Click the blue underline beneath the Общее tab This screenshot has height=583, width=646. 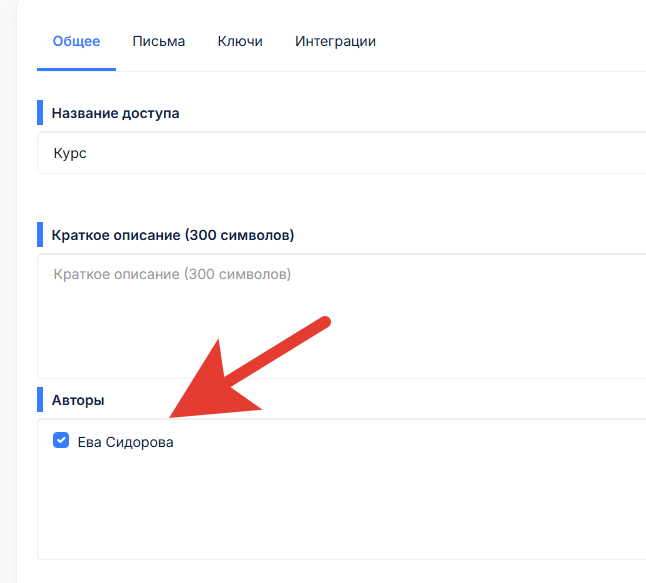coord(76,69)
